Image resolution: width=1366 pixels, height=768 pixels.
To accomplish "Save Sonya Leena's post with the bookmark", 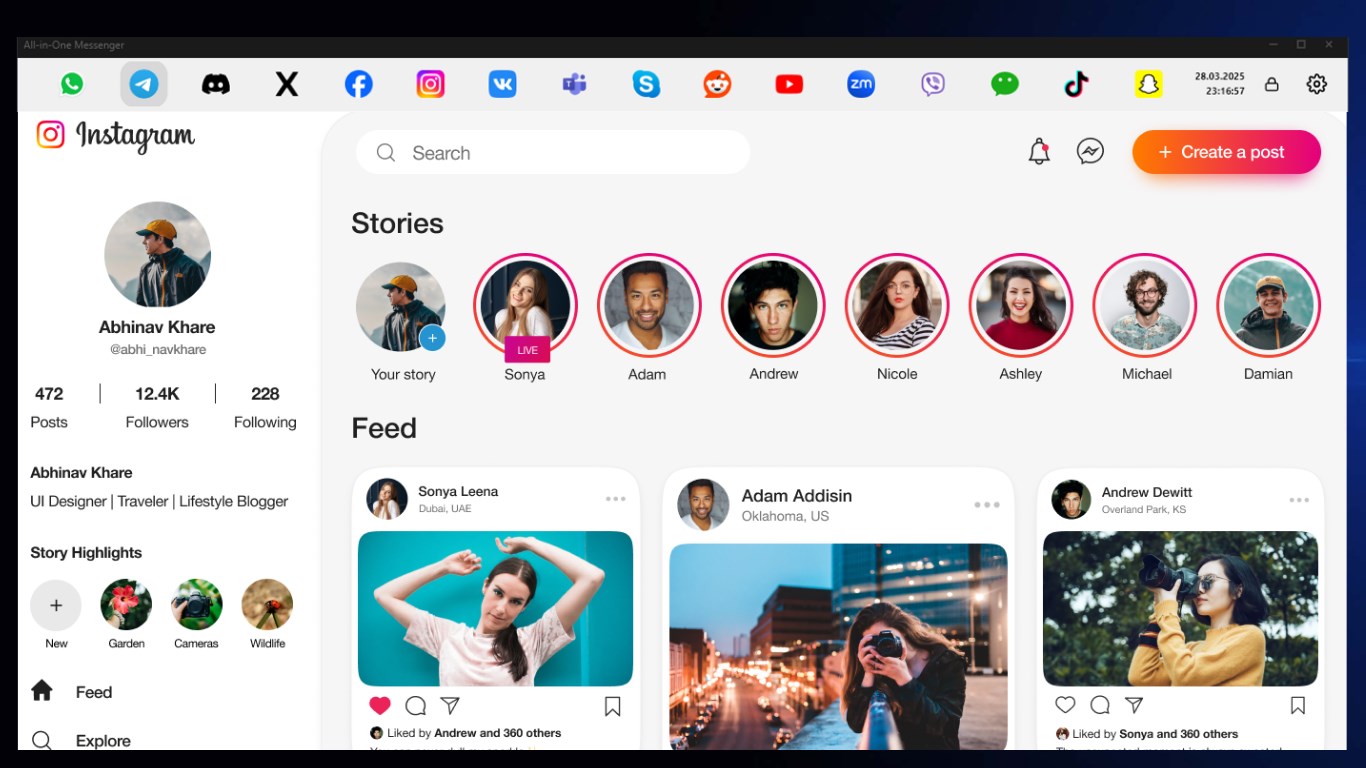I will (611, 705).
